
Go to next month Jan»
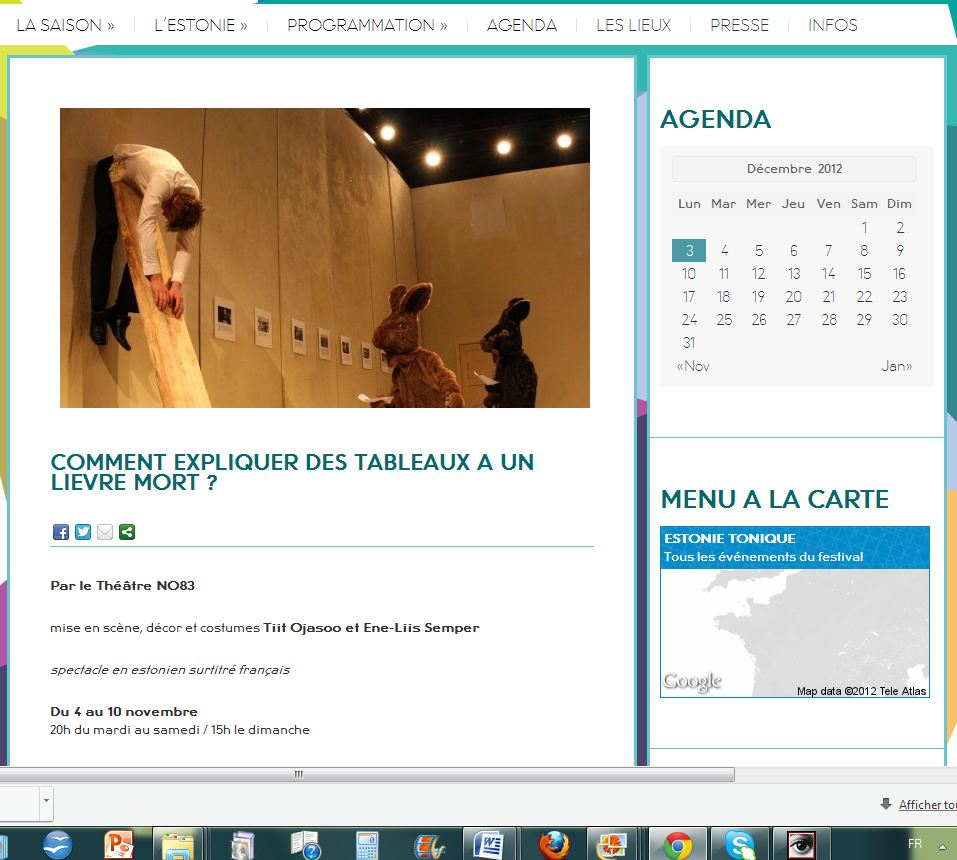pyautogui.click(x=896, y=366)
